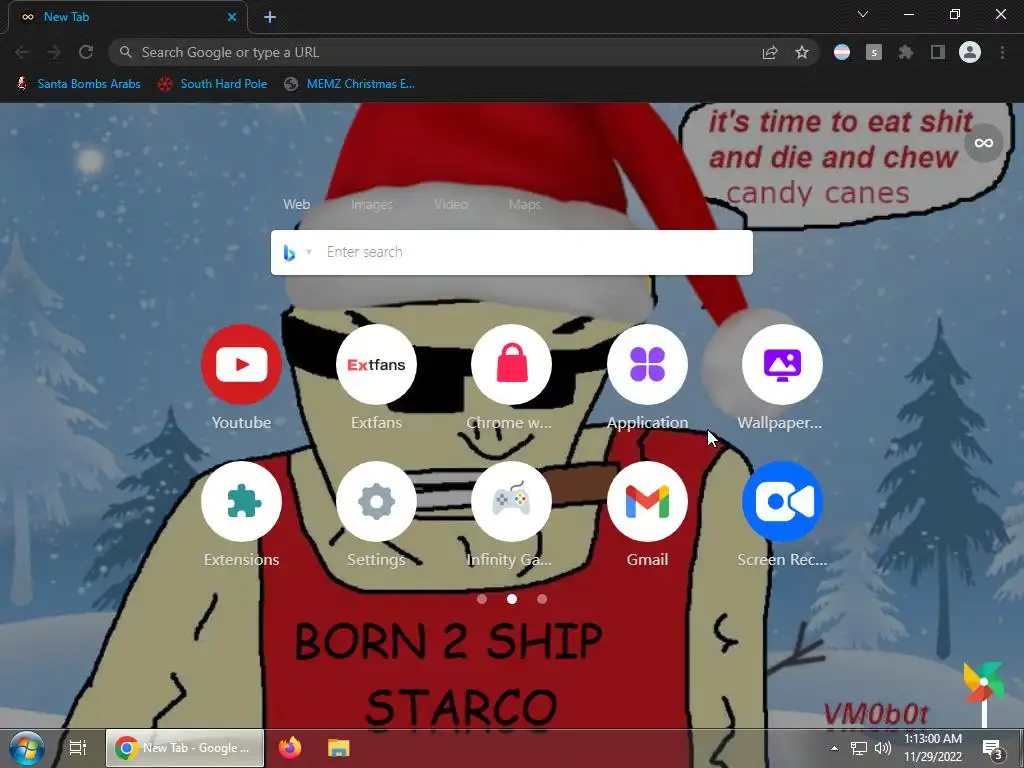Select the Maps search tab
1024x768 pixels.
click(x=524, y=204)
